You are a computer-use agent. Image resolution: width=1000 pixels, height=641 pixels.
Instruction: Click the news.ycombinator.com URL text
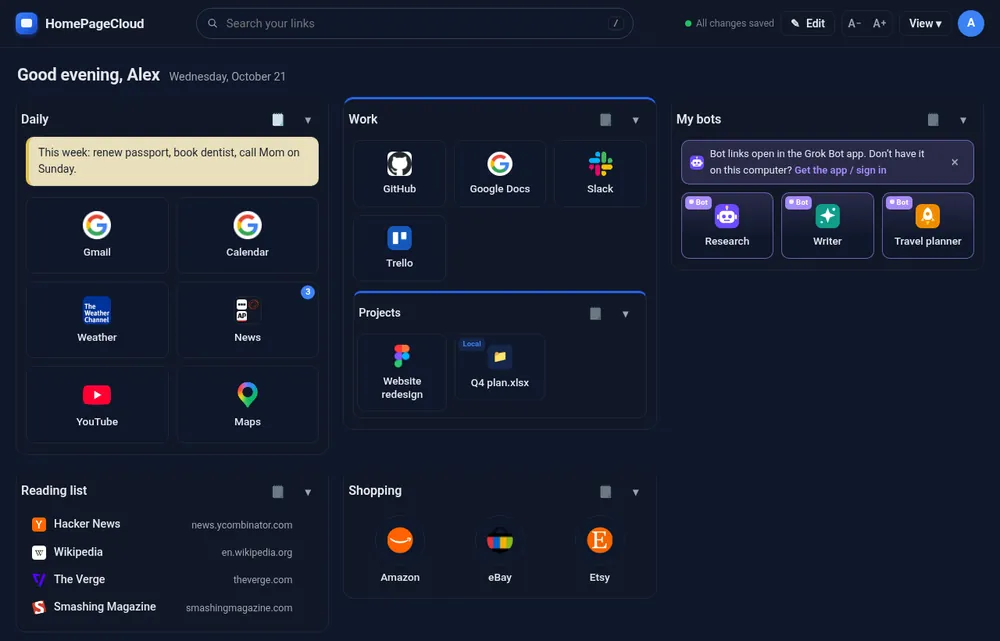[x=242, y=525]
